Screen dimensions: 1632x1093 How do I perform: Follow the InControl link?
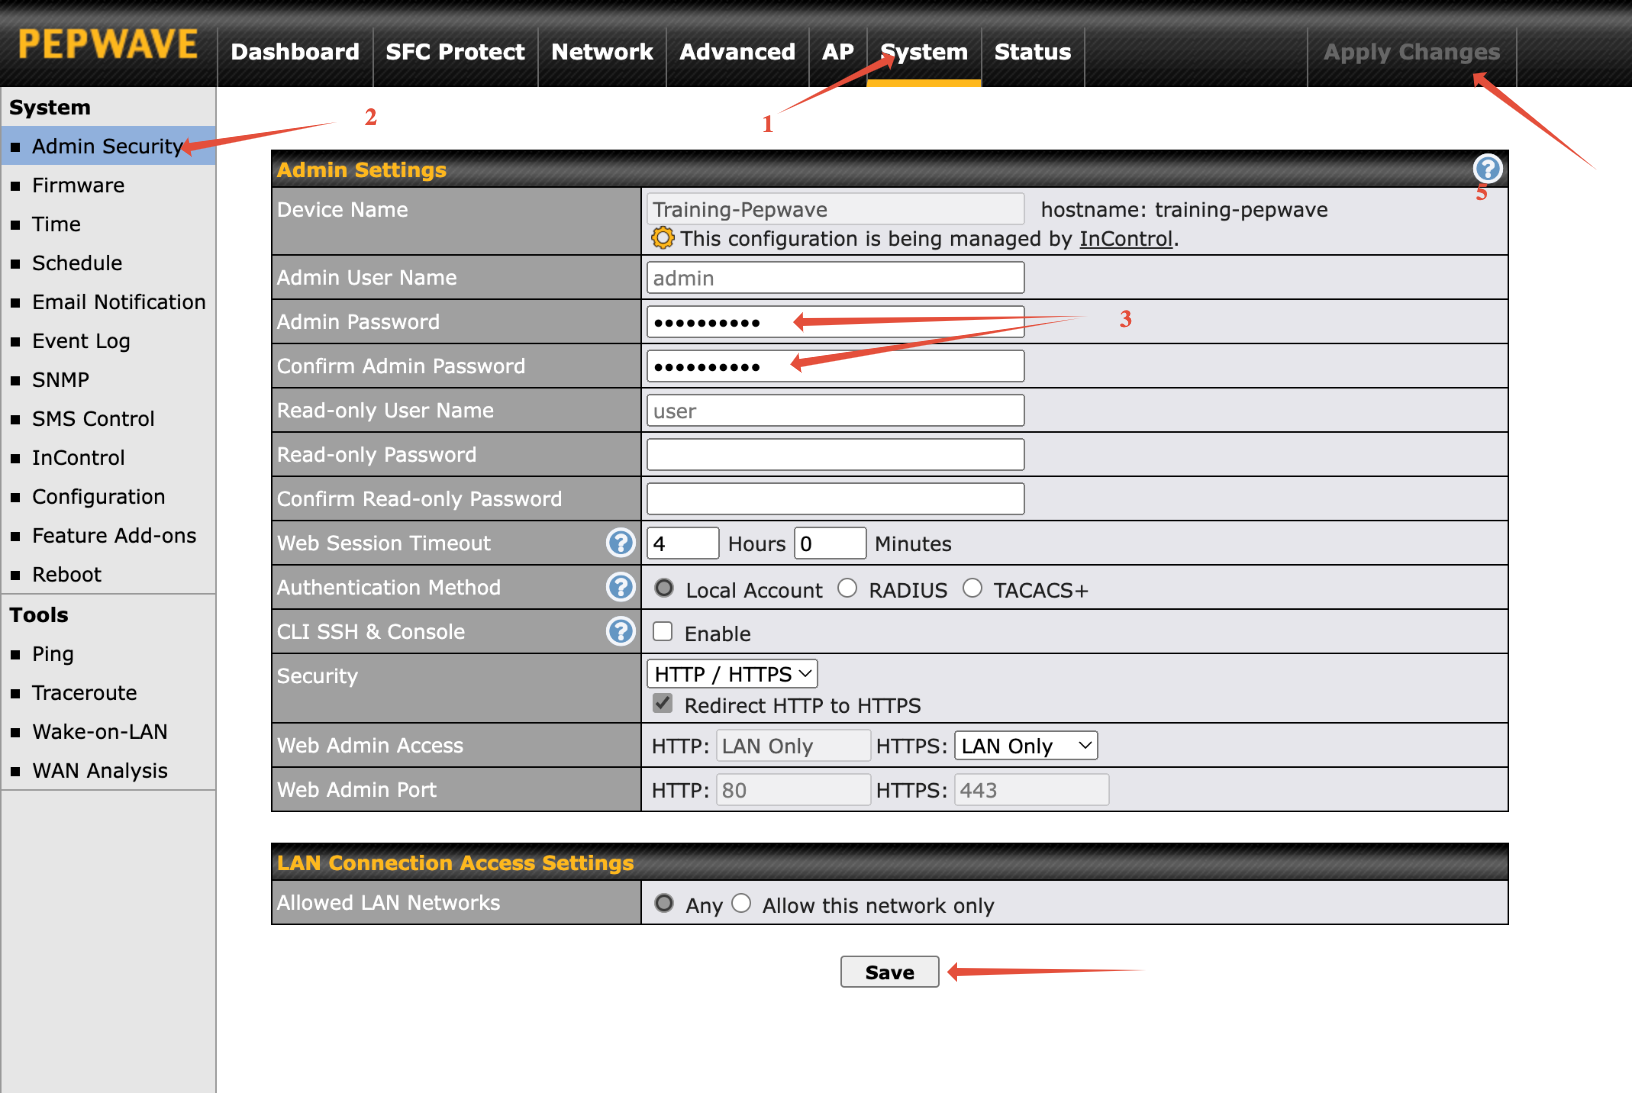pyautogui.click(x=1126, y=239)
